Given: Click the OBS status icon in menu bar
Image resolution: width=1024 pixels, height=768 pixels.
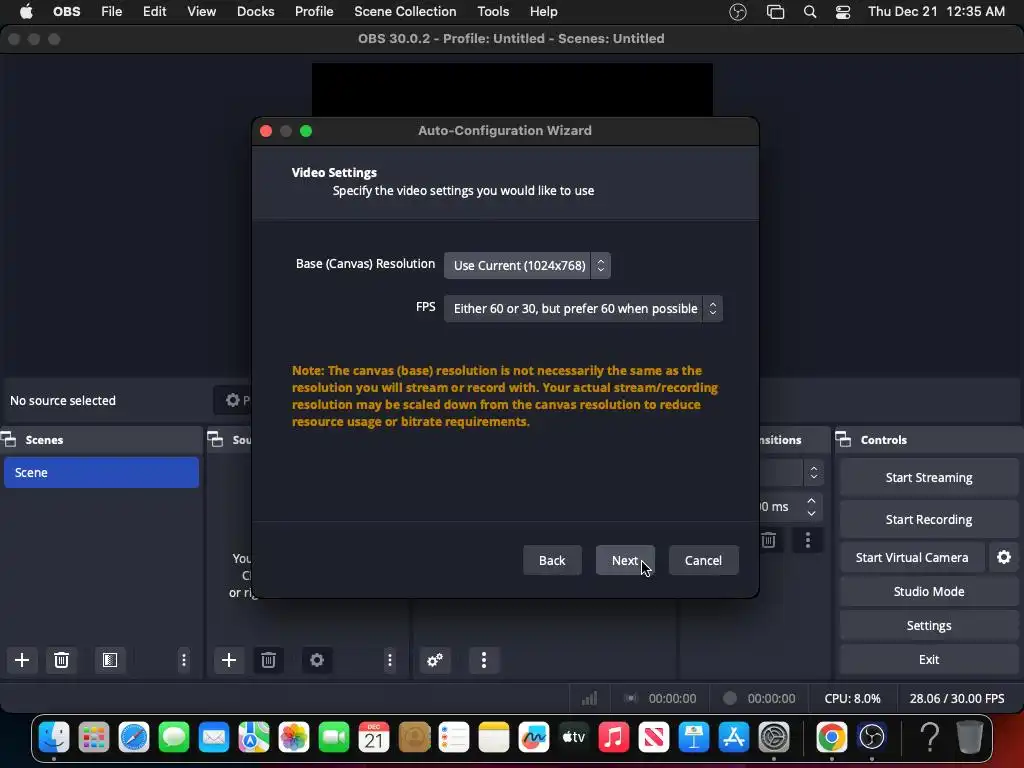Looking at the screenshot, I should (x=738, y=12).
